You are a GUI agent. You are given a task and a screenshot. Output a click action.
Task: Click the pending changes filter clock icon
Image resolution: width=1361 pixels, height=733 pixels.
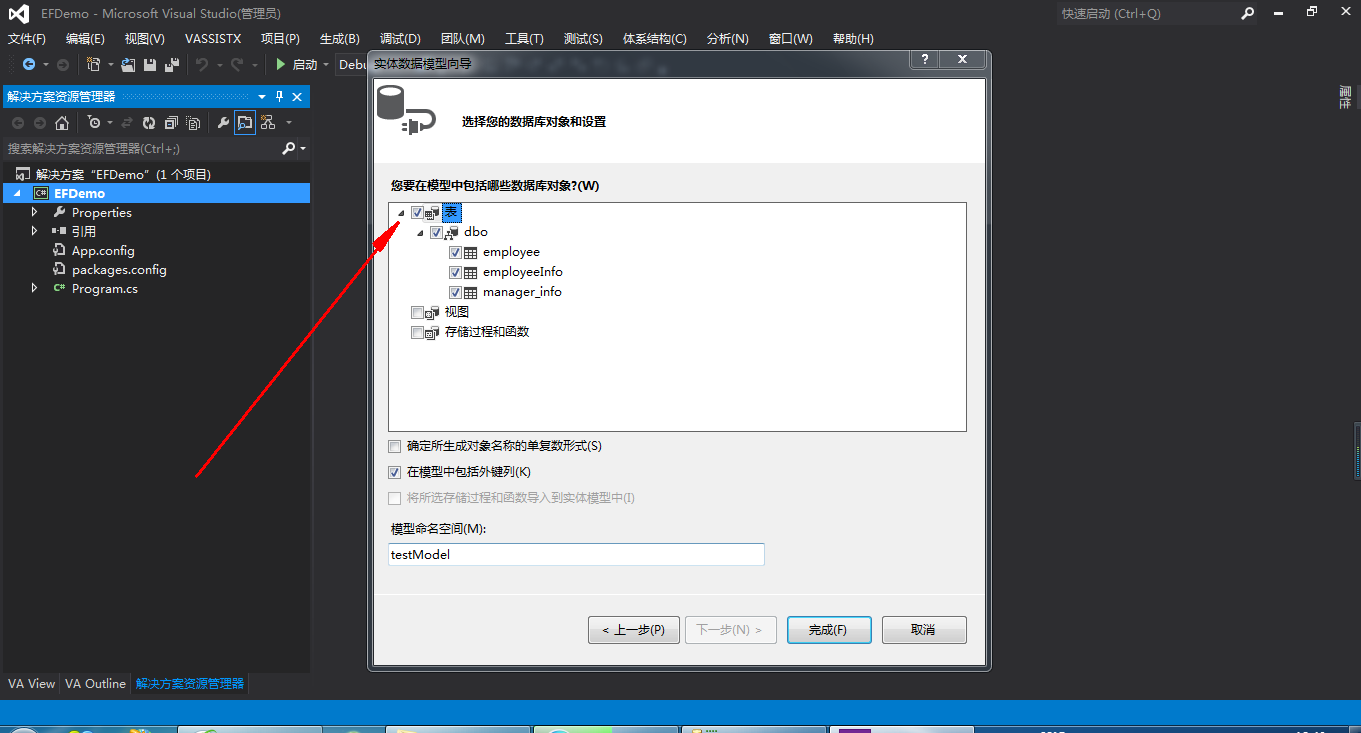pos(93,123)
